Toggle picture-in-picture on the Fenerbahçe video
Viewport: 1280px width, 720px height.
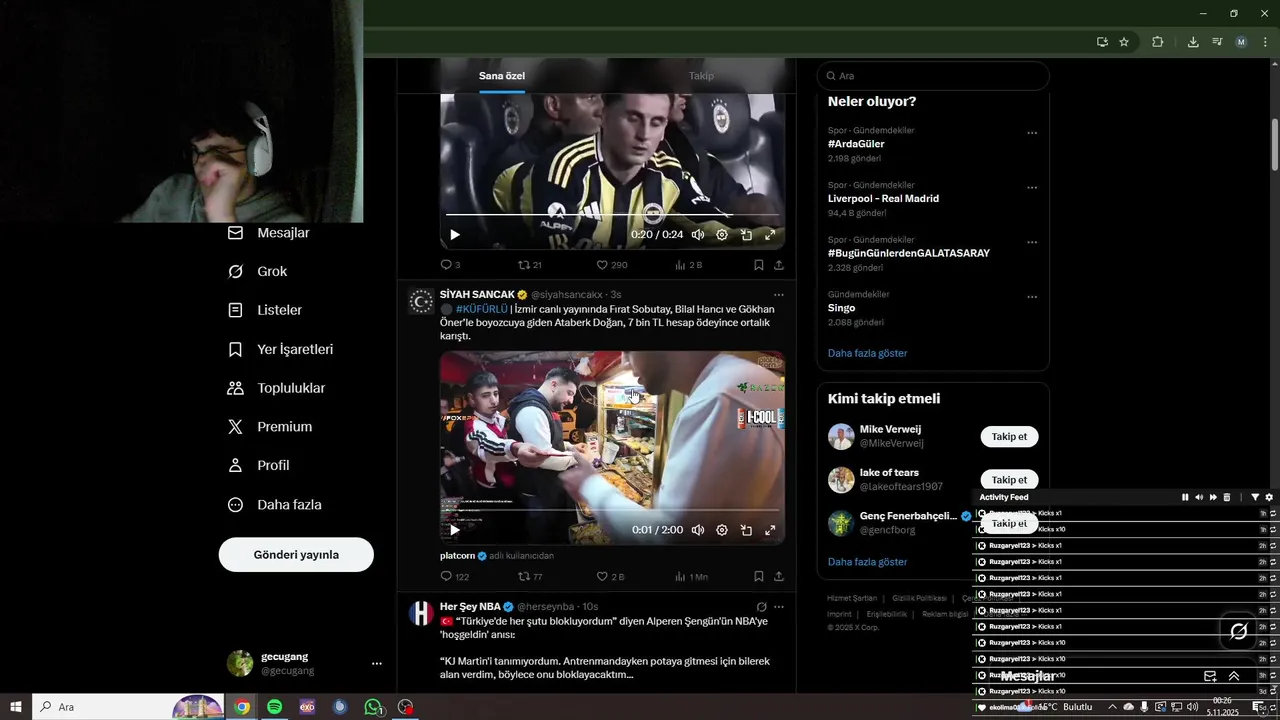(746, 235)
